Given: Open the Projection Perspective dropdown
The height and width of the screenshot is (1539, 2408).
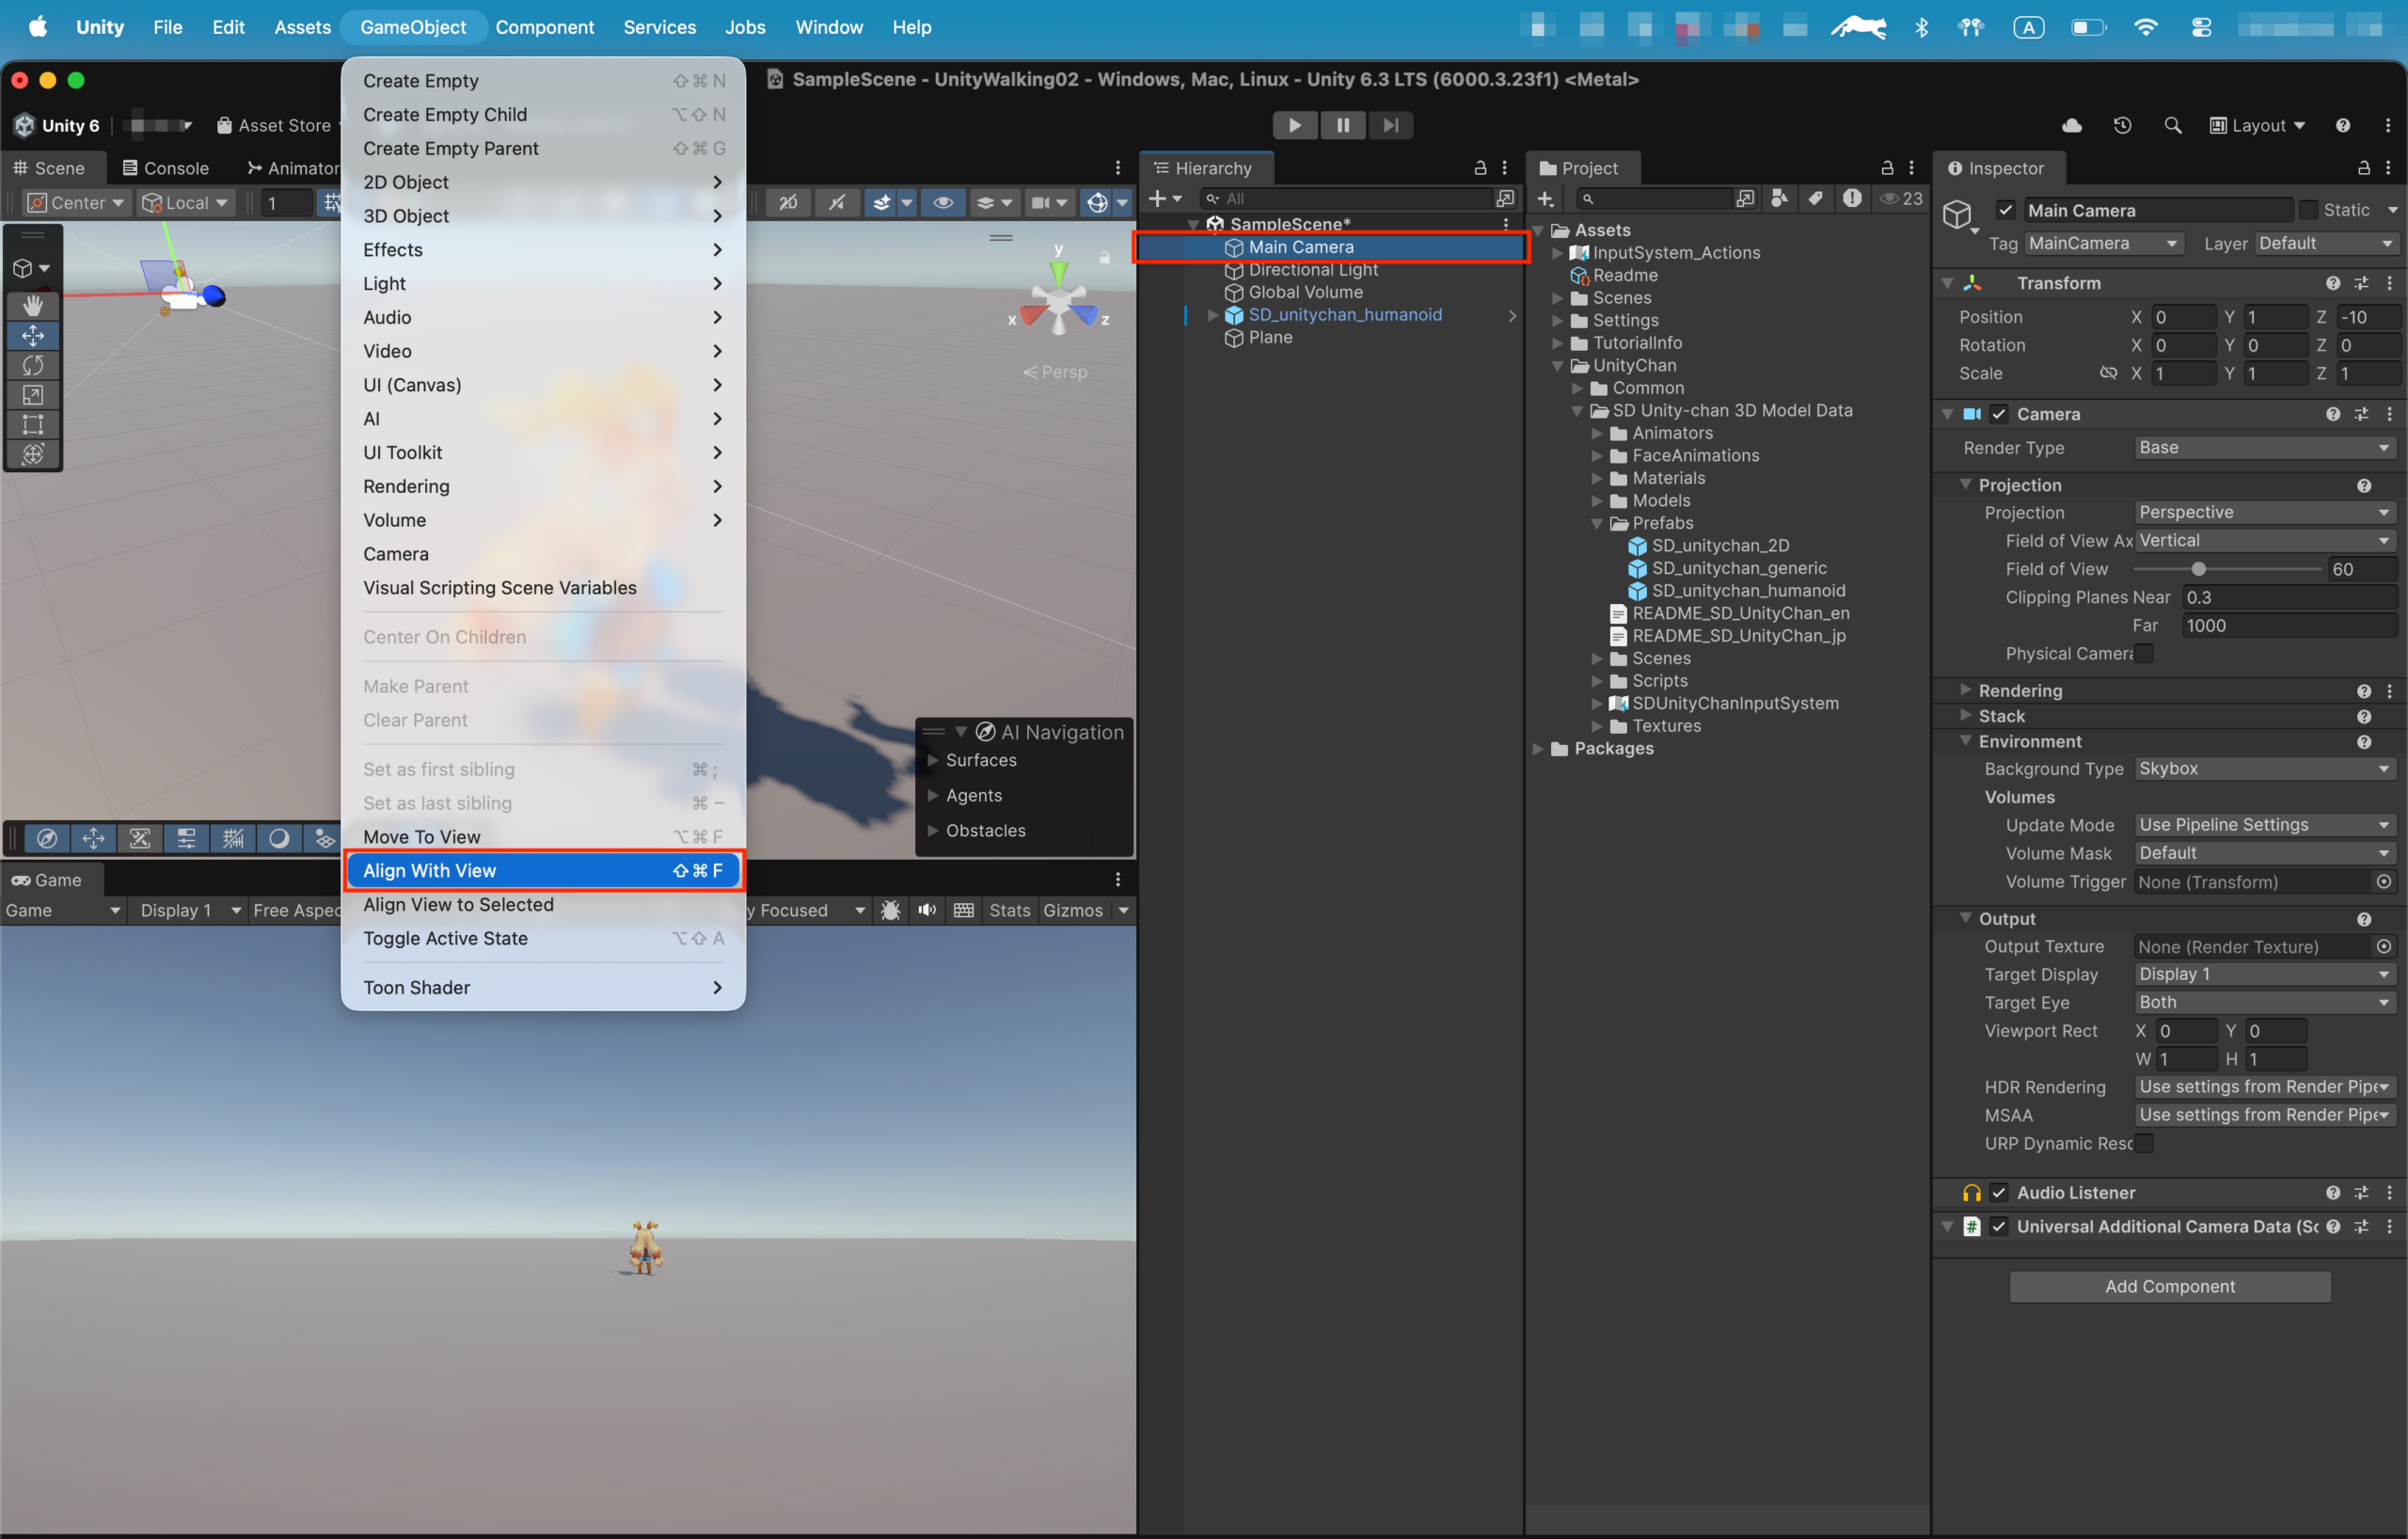Looking at the screenshot, I should pos(2264,512).
